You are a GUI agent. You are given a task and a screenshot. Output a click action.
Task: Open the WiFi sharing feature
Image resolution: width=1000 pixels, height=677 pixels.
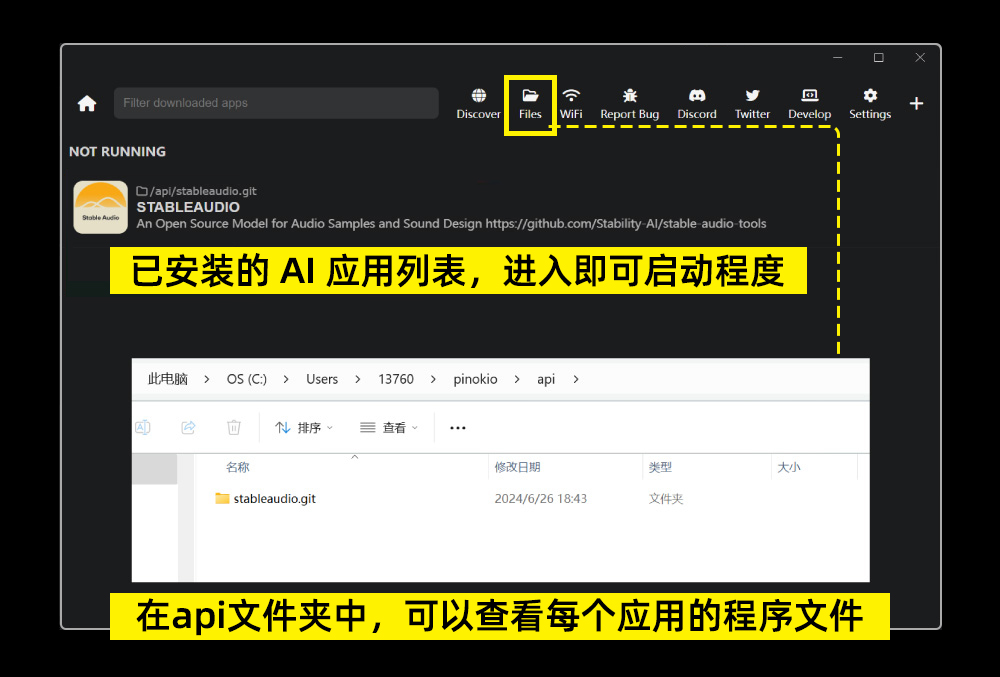click(x=571, y=97)
